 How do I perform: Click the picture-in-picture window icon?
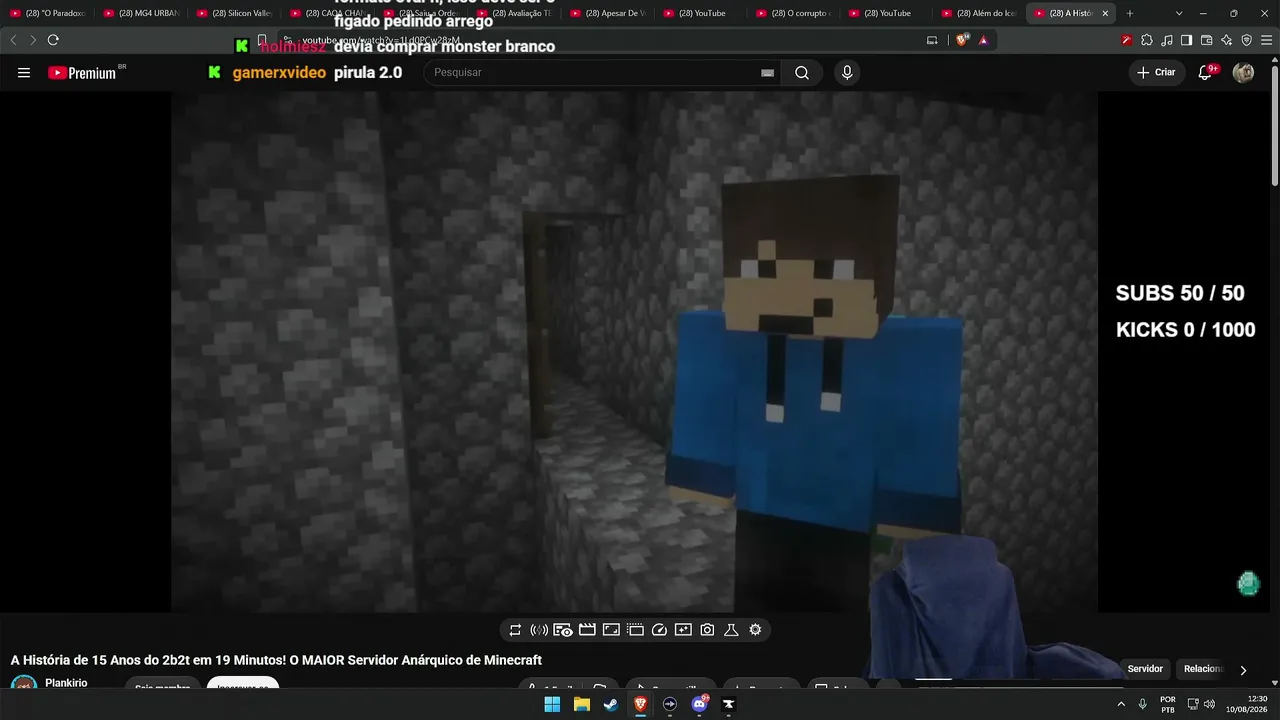[x=611, y=630]
